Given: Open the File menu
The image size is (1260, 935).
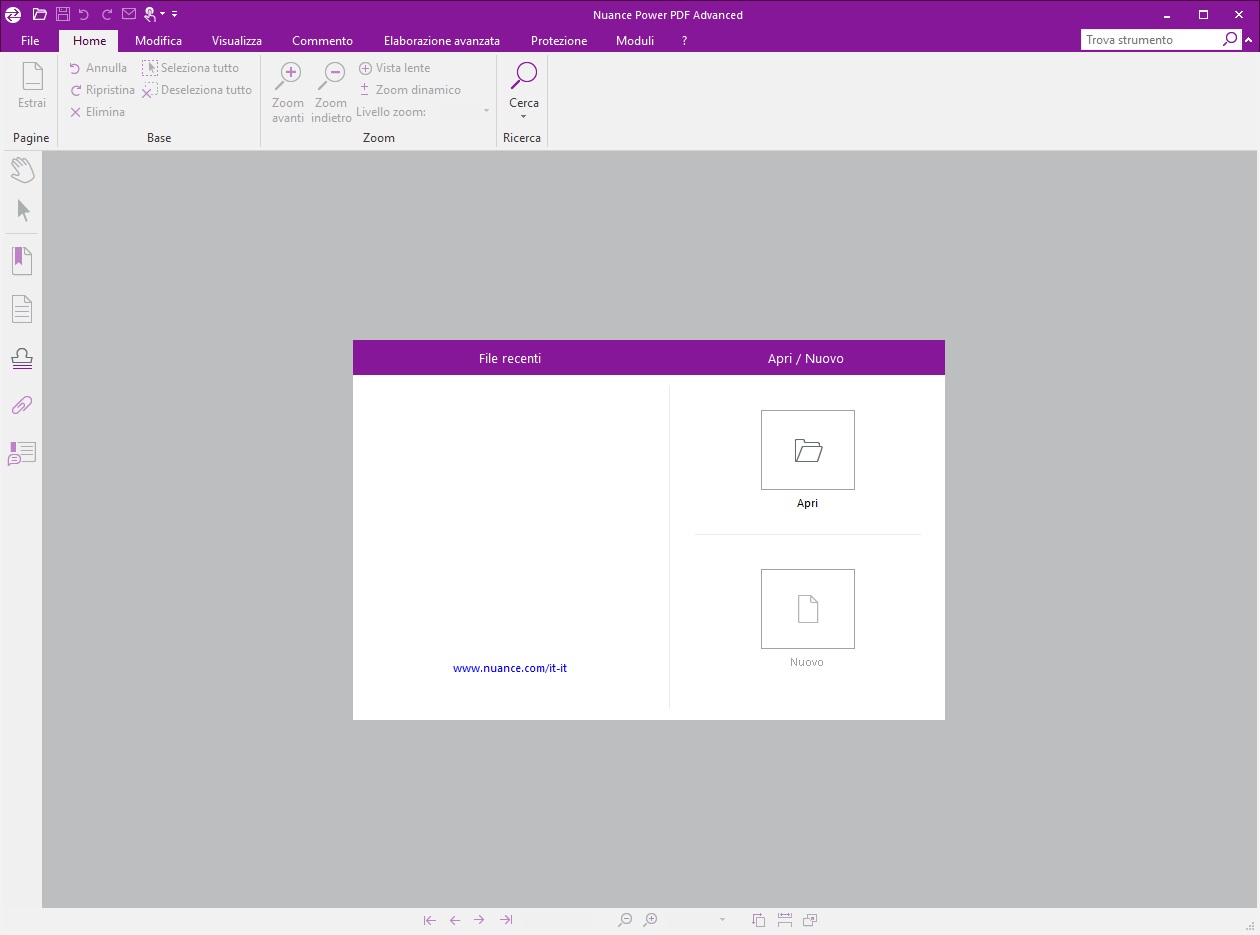Looking at the screenshot, I should pyautogui.click(x=30, y=41).
